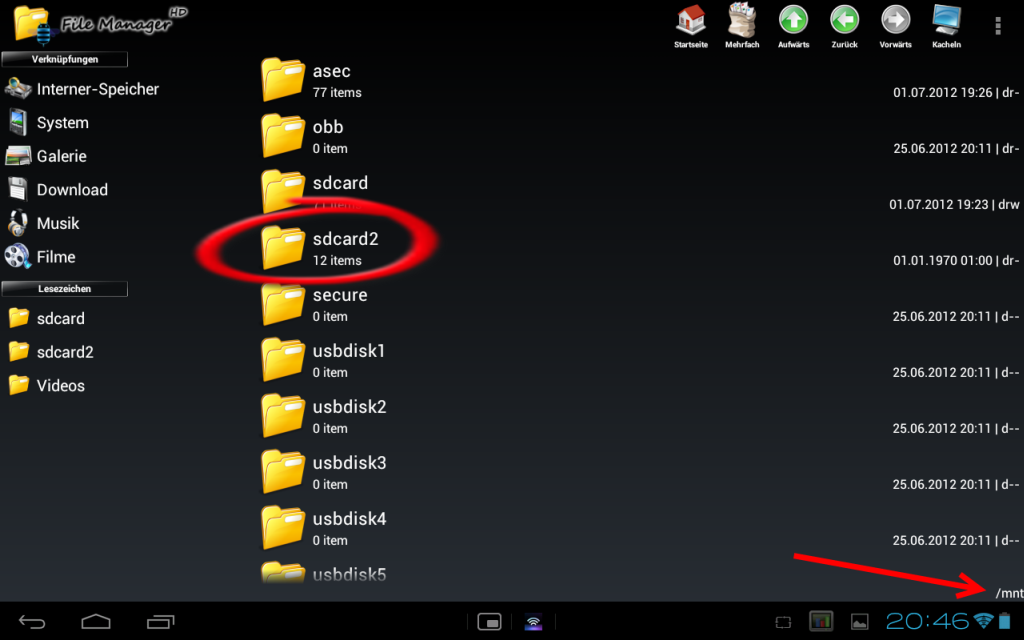
Task: Go up one level with Aufwärts
Action: 793,25
